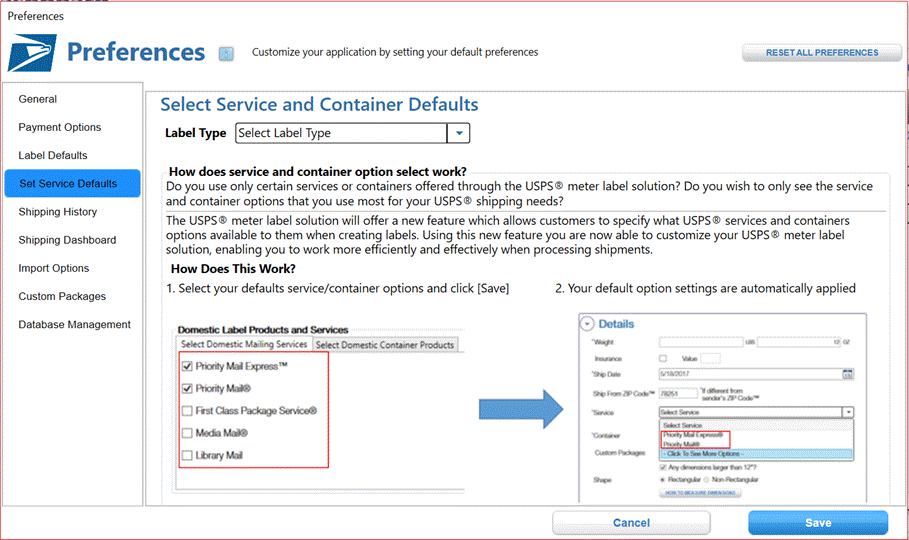
Task: Switch to Select Domestic Container Products tab
Action: (x=385, y=345)
